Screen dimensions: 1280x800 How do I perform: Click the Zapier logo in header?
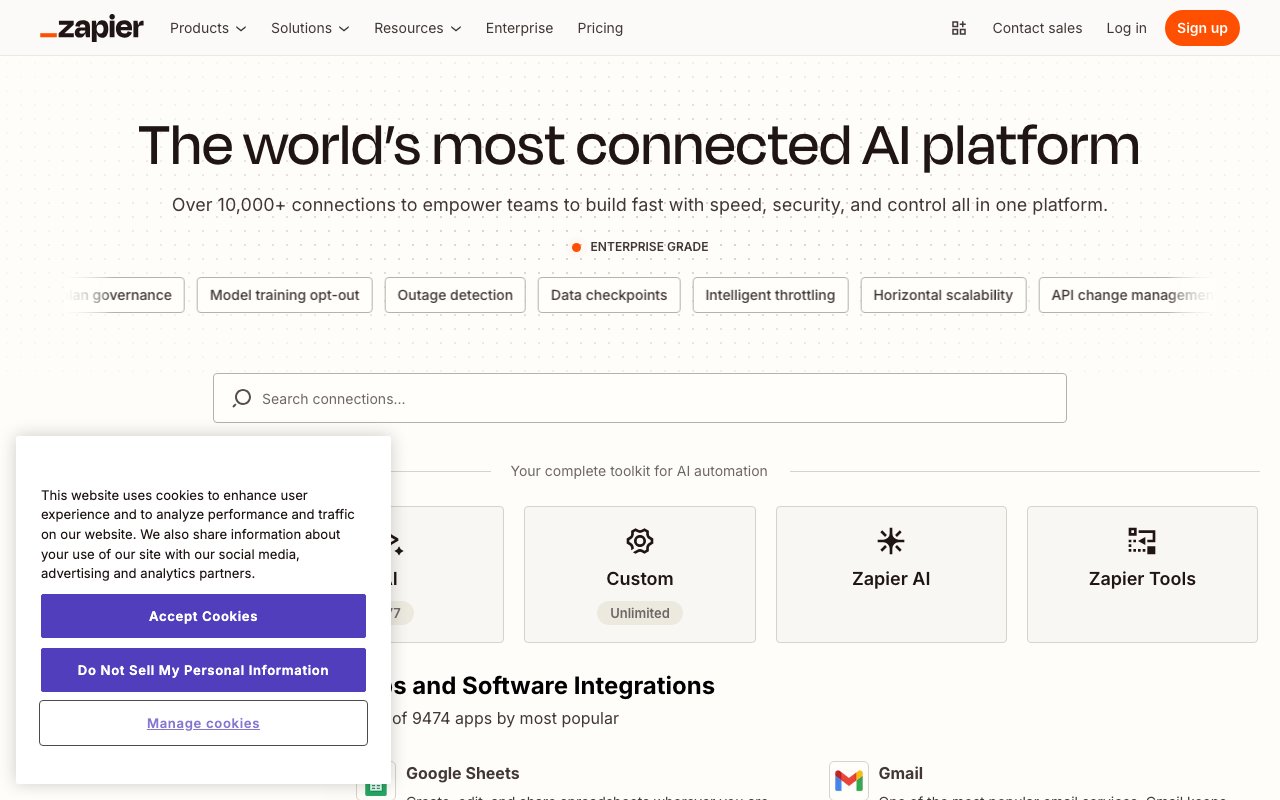[92, 28]
